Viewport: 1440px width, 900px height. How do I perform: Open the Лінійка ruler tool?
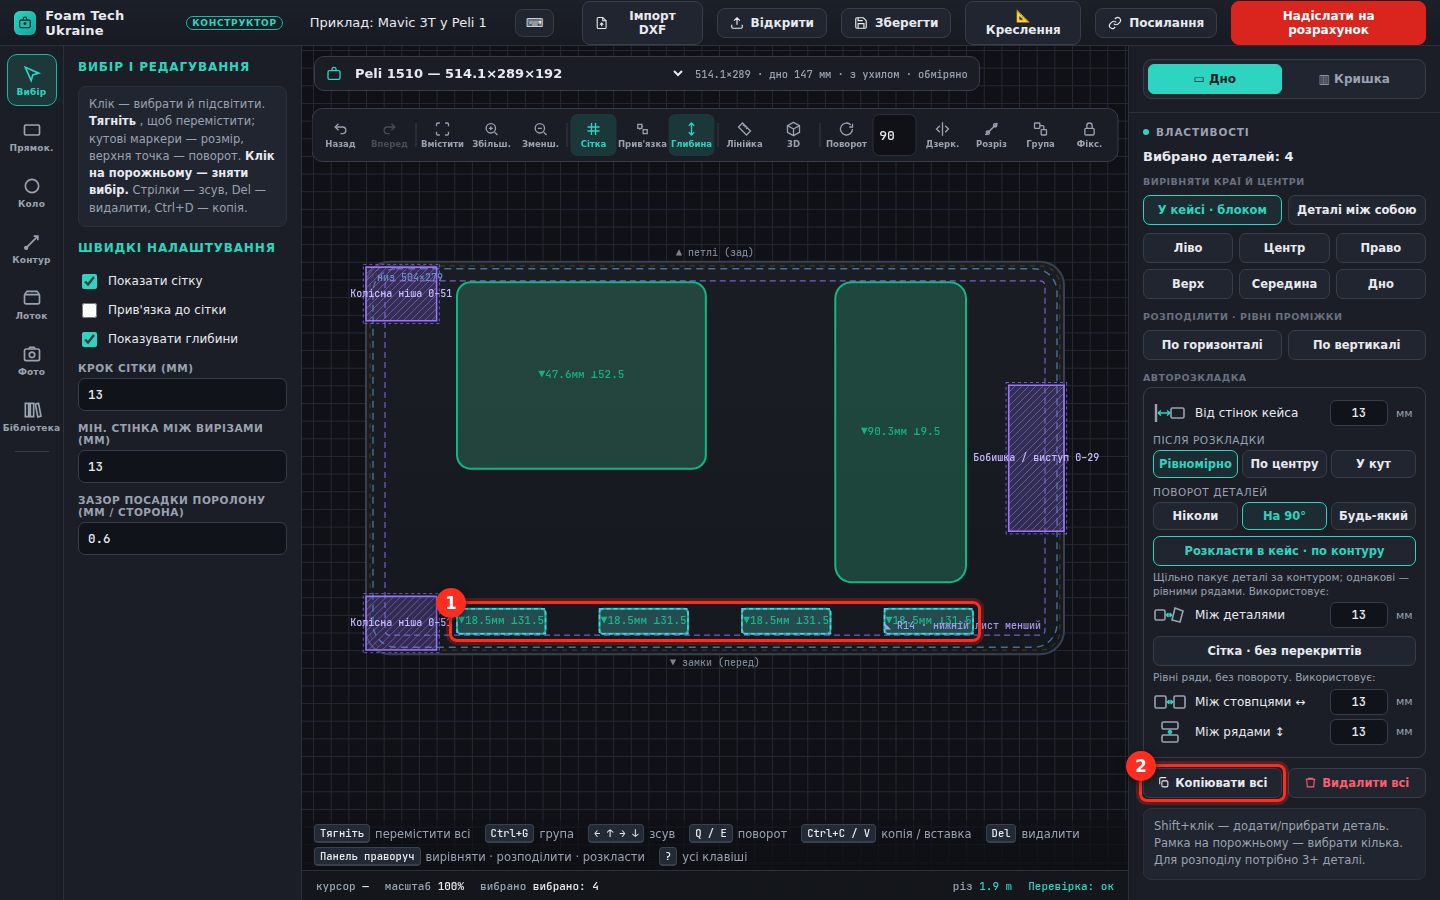[x=744, y=135]
